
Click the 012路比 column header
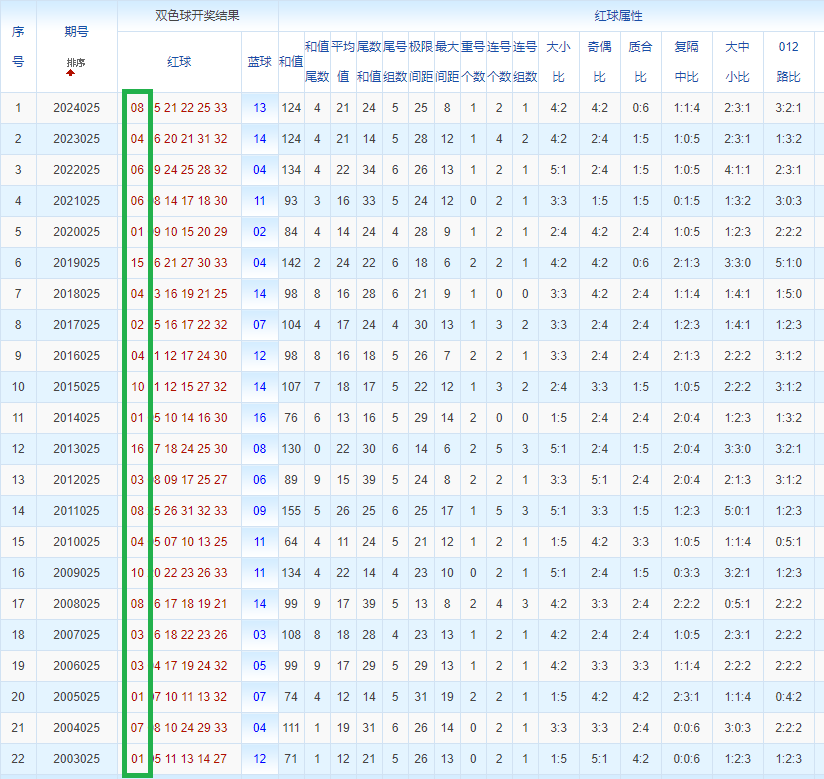[788, 61]
